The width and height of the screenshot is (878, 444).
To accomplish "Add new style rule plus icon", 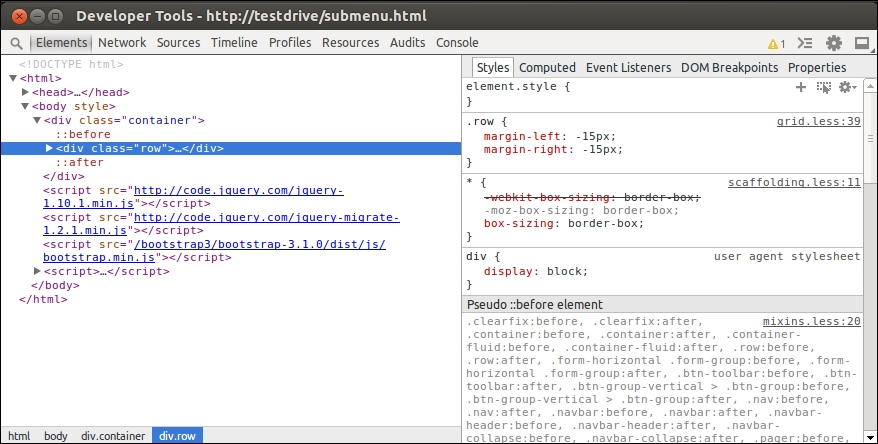I will (x=801, y=87).
